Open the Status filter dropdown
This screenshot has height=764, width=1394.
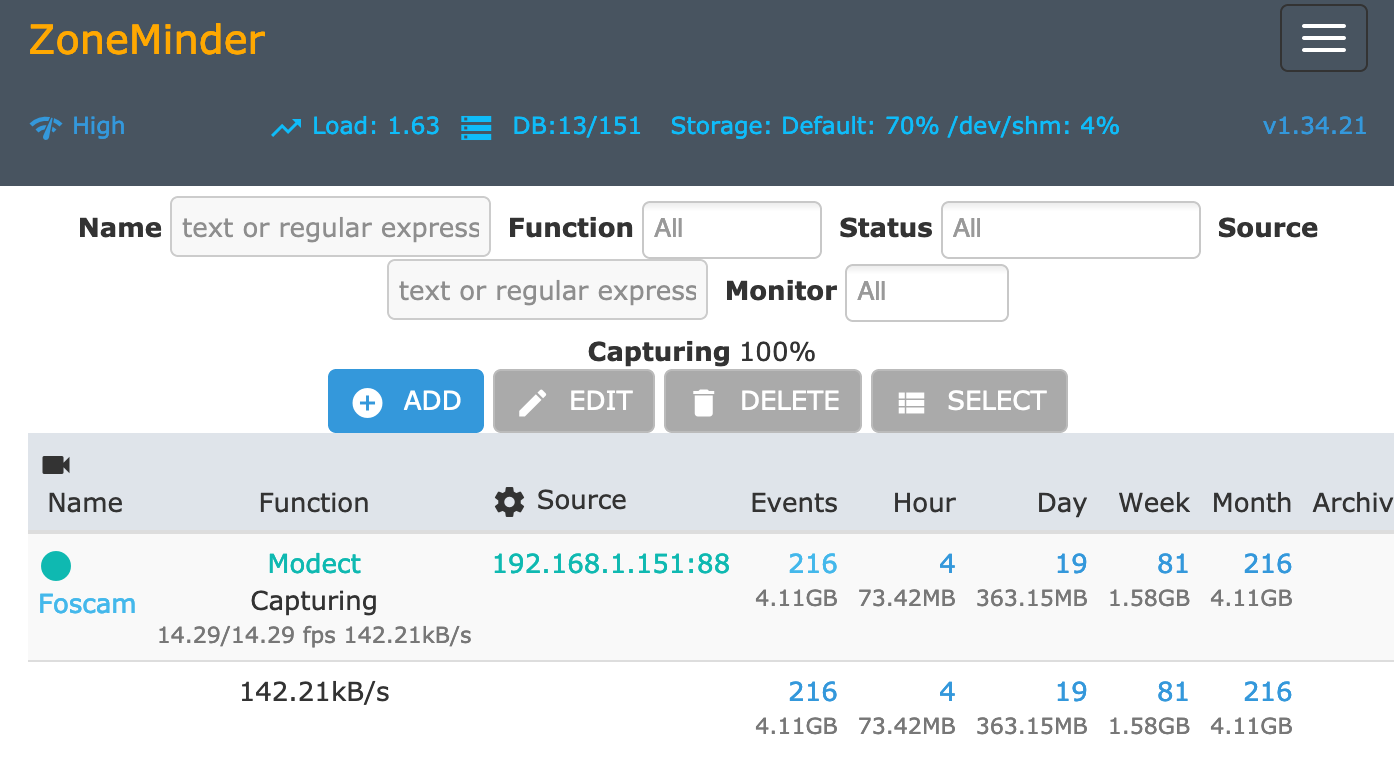1071,230
